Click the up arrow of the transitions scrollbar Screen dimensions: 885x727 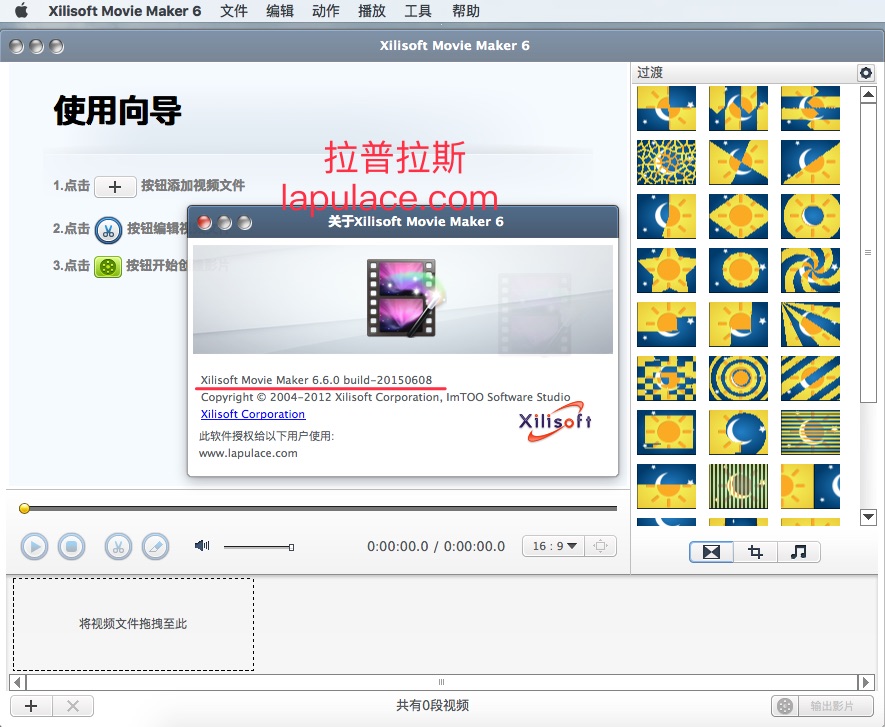point(868,94)
